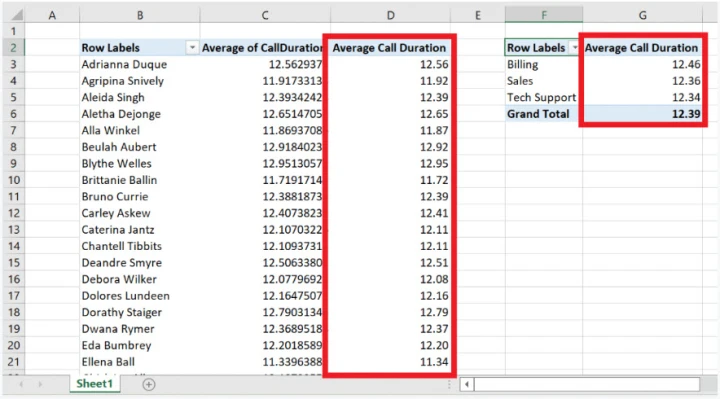Click the horizontal scrollbar left arrow
The height and width of the screenshot is (399, 720).
click(x=467, y=384)
